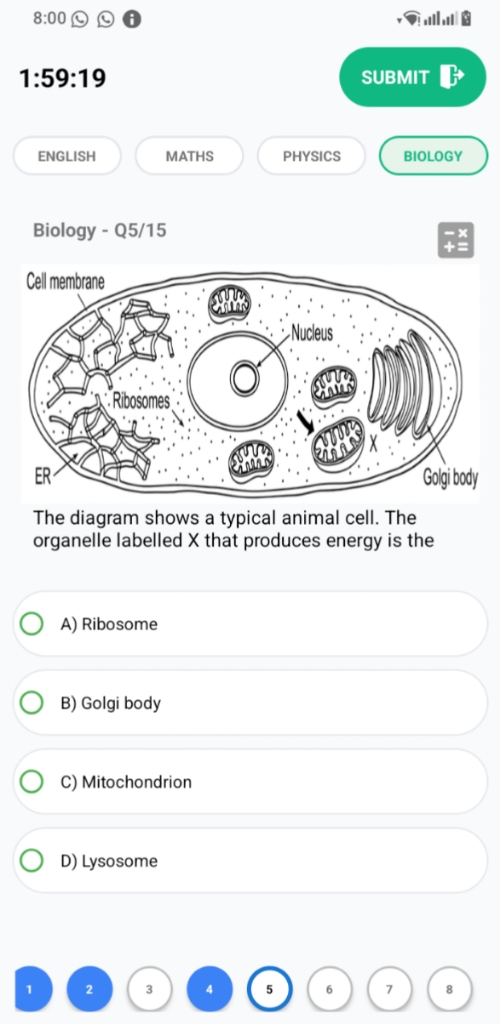
Task: Submit the exam with the SUBMIT button
Action: (413, 77)
